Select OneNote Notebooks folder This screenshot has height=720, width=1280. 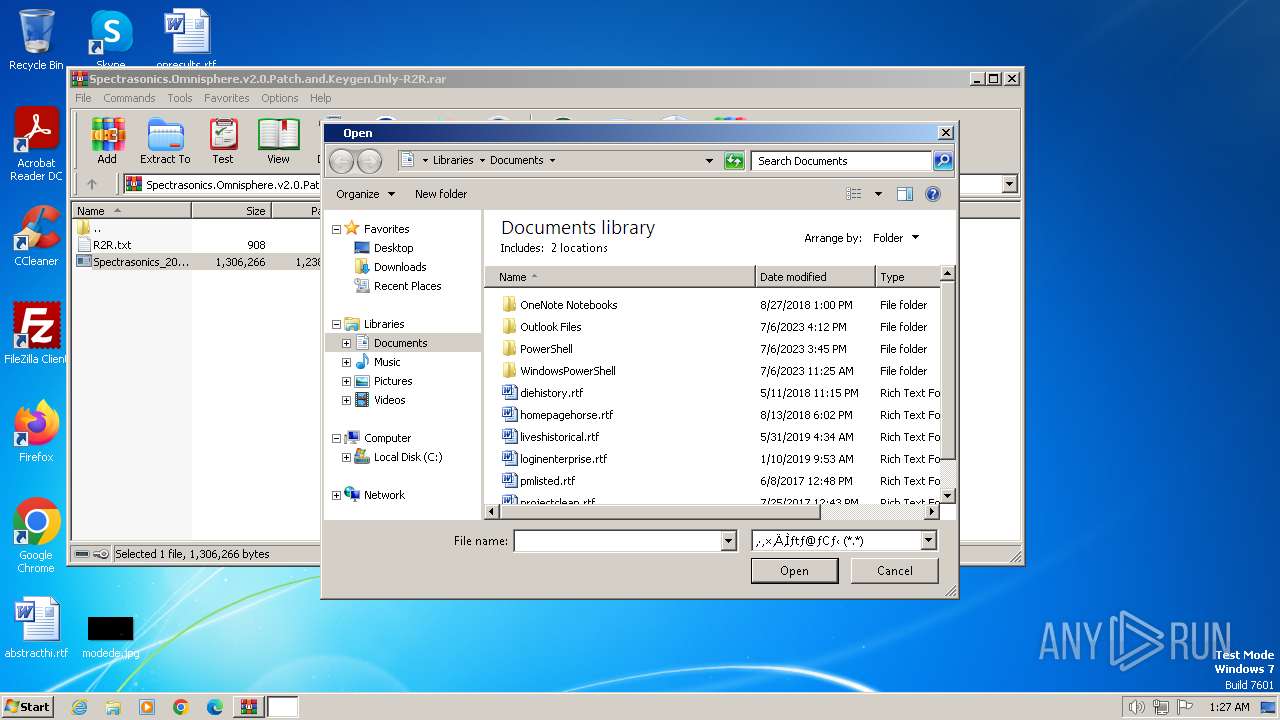click(568, 305)
